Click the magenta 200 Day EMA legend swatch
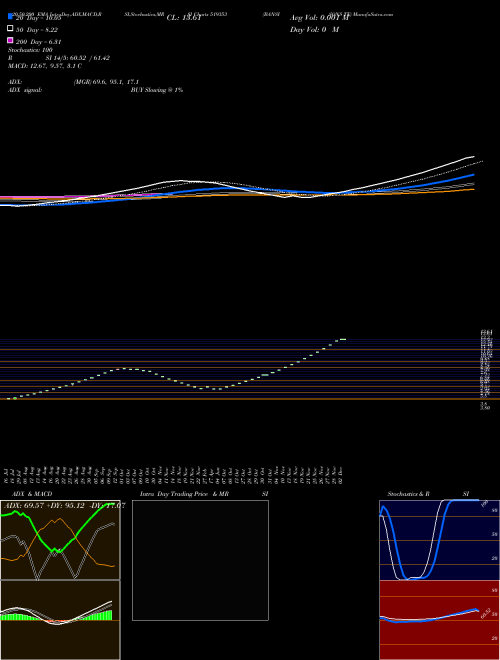Image resolution: width=500 pixels, height=660 pixels. pos(10,40)
